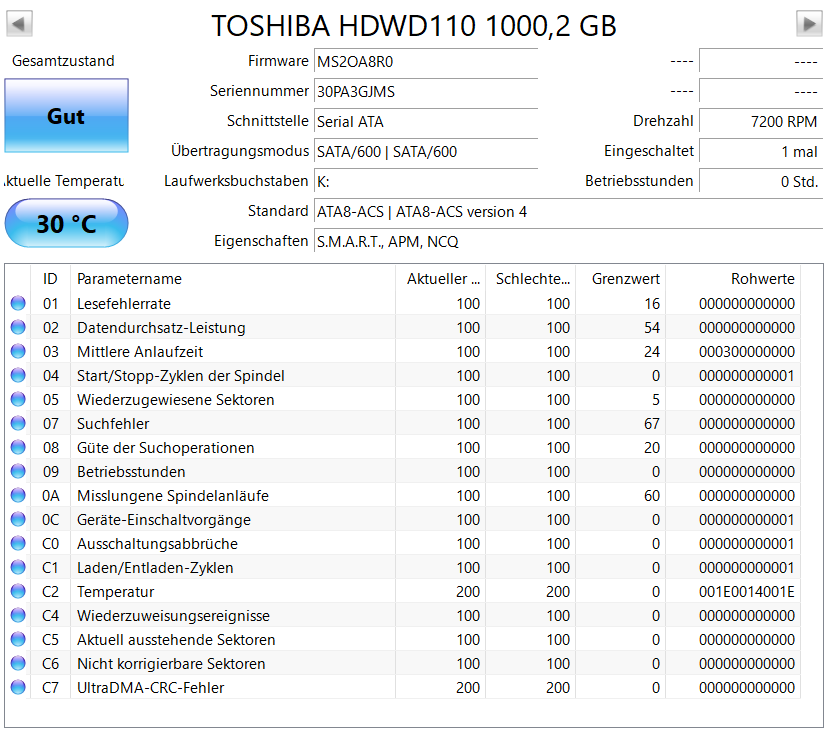Click status orb in row ID 09

18,471
